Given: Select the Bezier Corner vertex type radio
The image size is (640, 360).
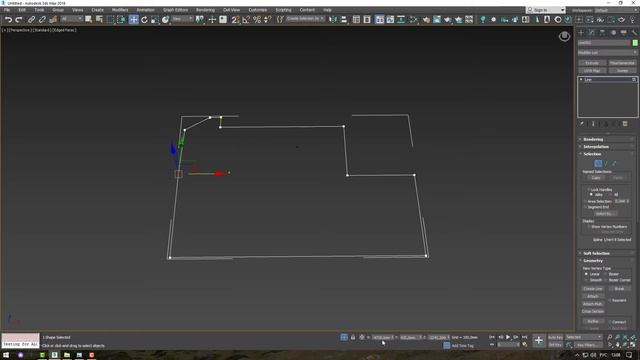Looking at the screenshot, I should [x=606, y=280].
